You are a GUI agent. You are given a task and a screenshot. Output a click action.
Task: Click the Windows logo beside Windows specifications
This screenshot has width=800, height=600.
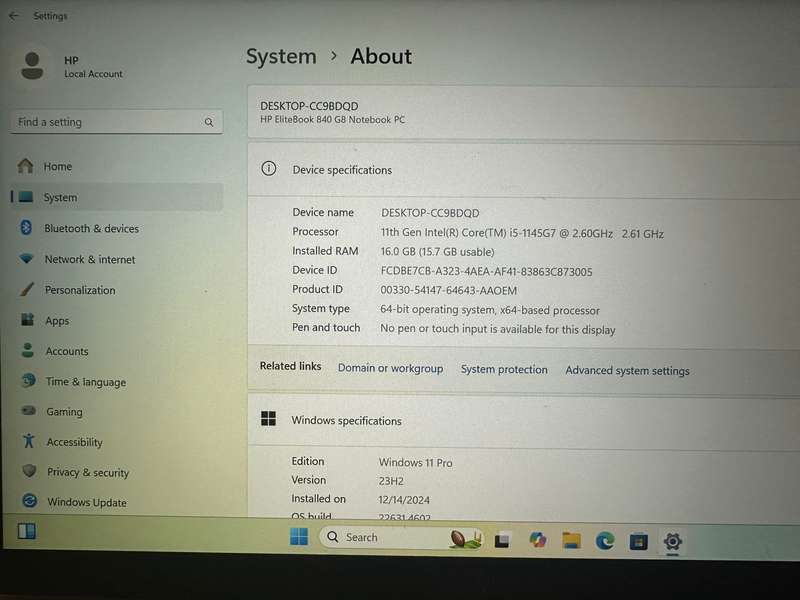coord(268,419)
